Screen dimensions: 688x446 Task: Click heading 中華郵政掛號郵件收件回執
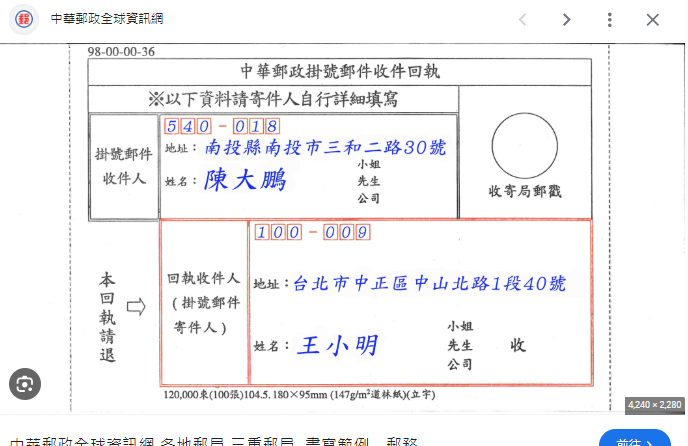pos(340,72)
